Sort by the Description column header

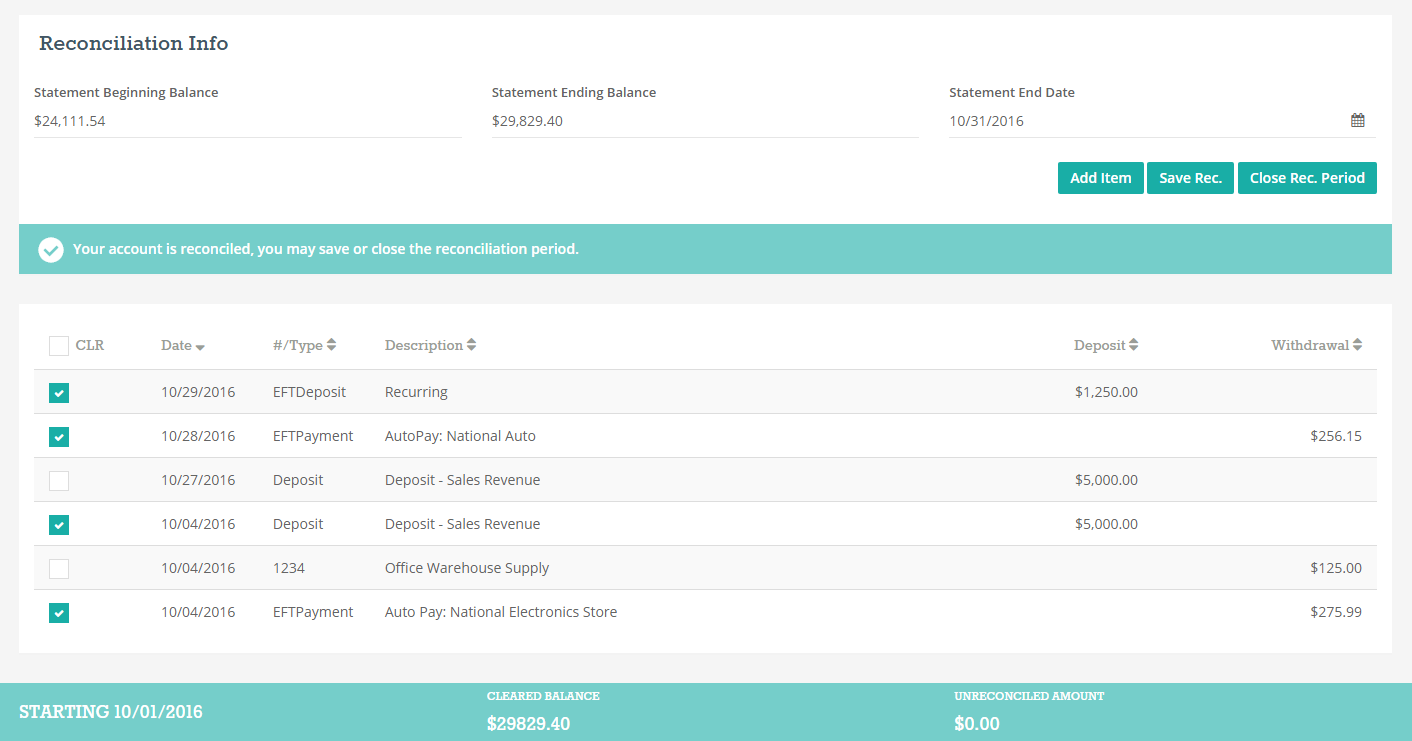[x=430, y=345]
